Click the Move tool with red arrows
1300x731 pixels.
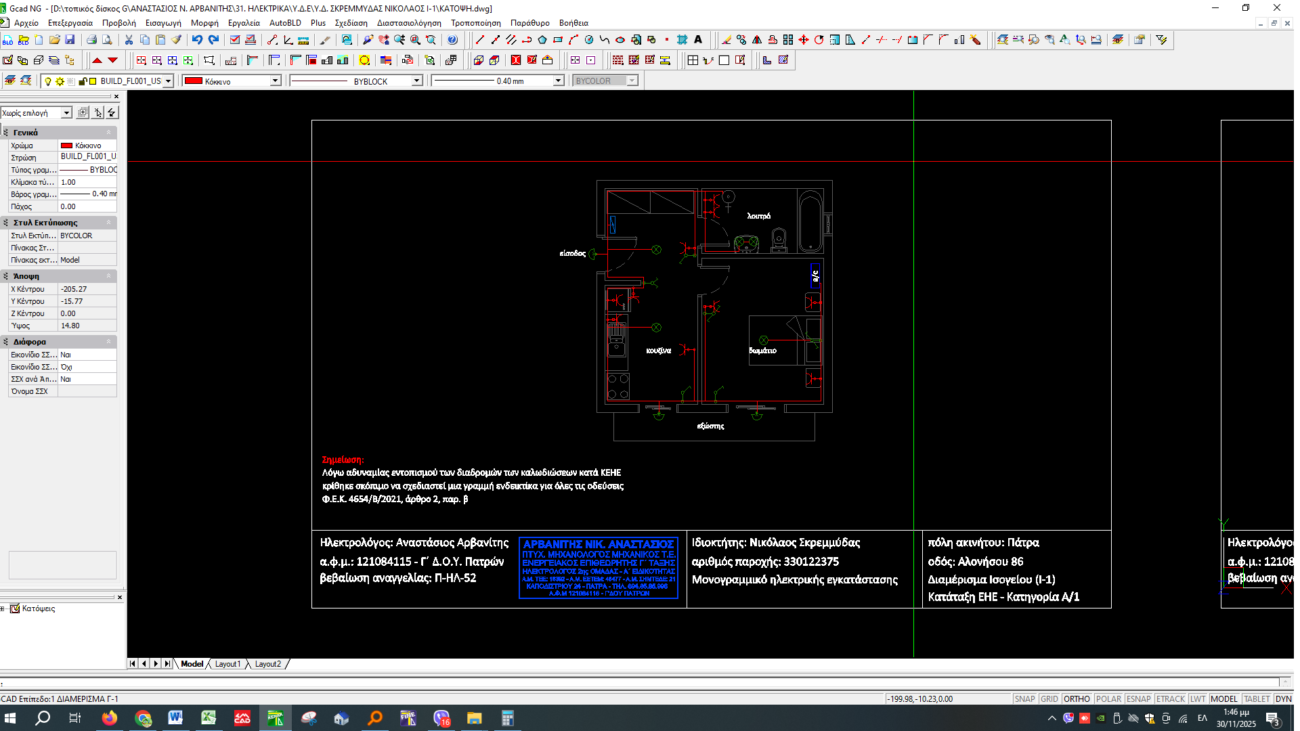tap(803, 40)
